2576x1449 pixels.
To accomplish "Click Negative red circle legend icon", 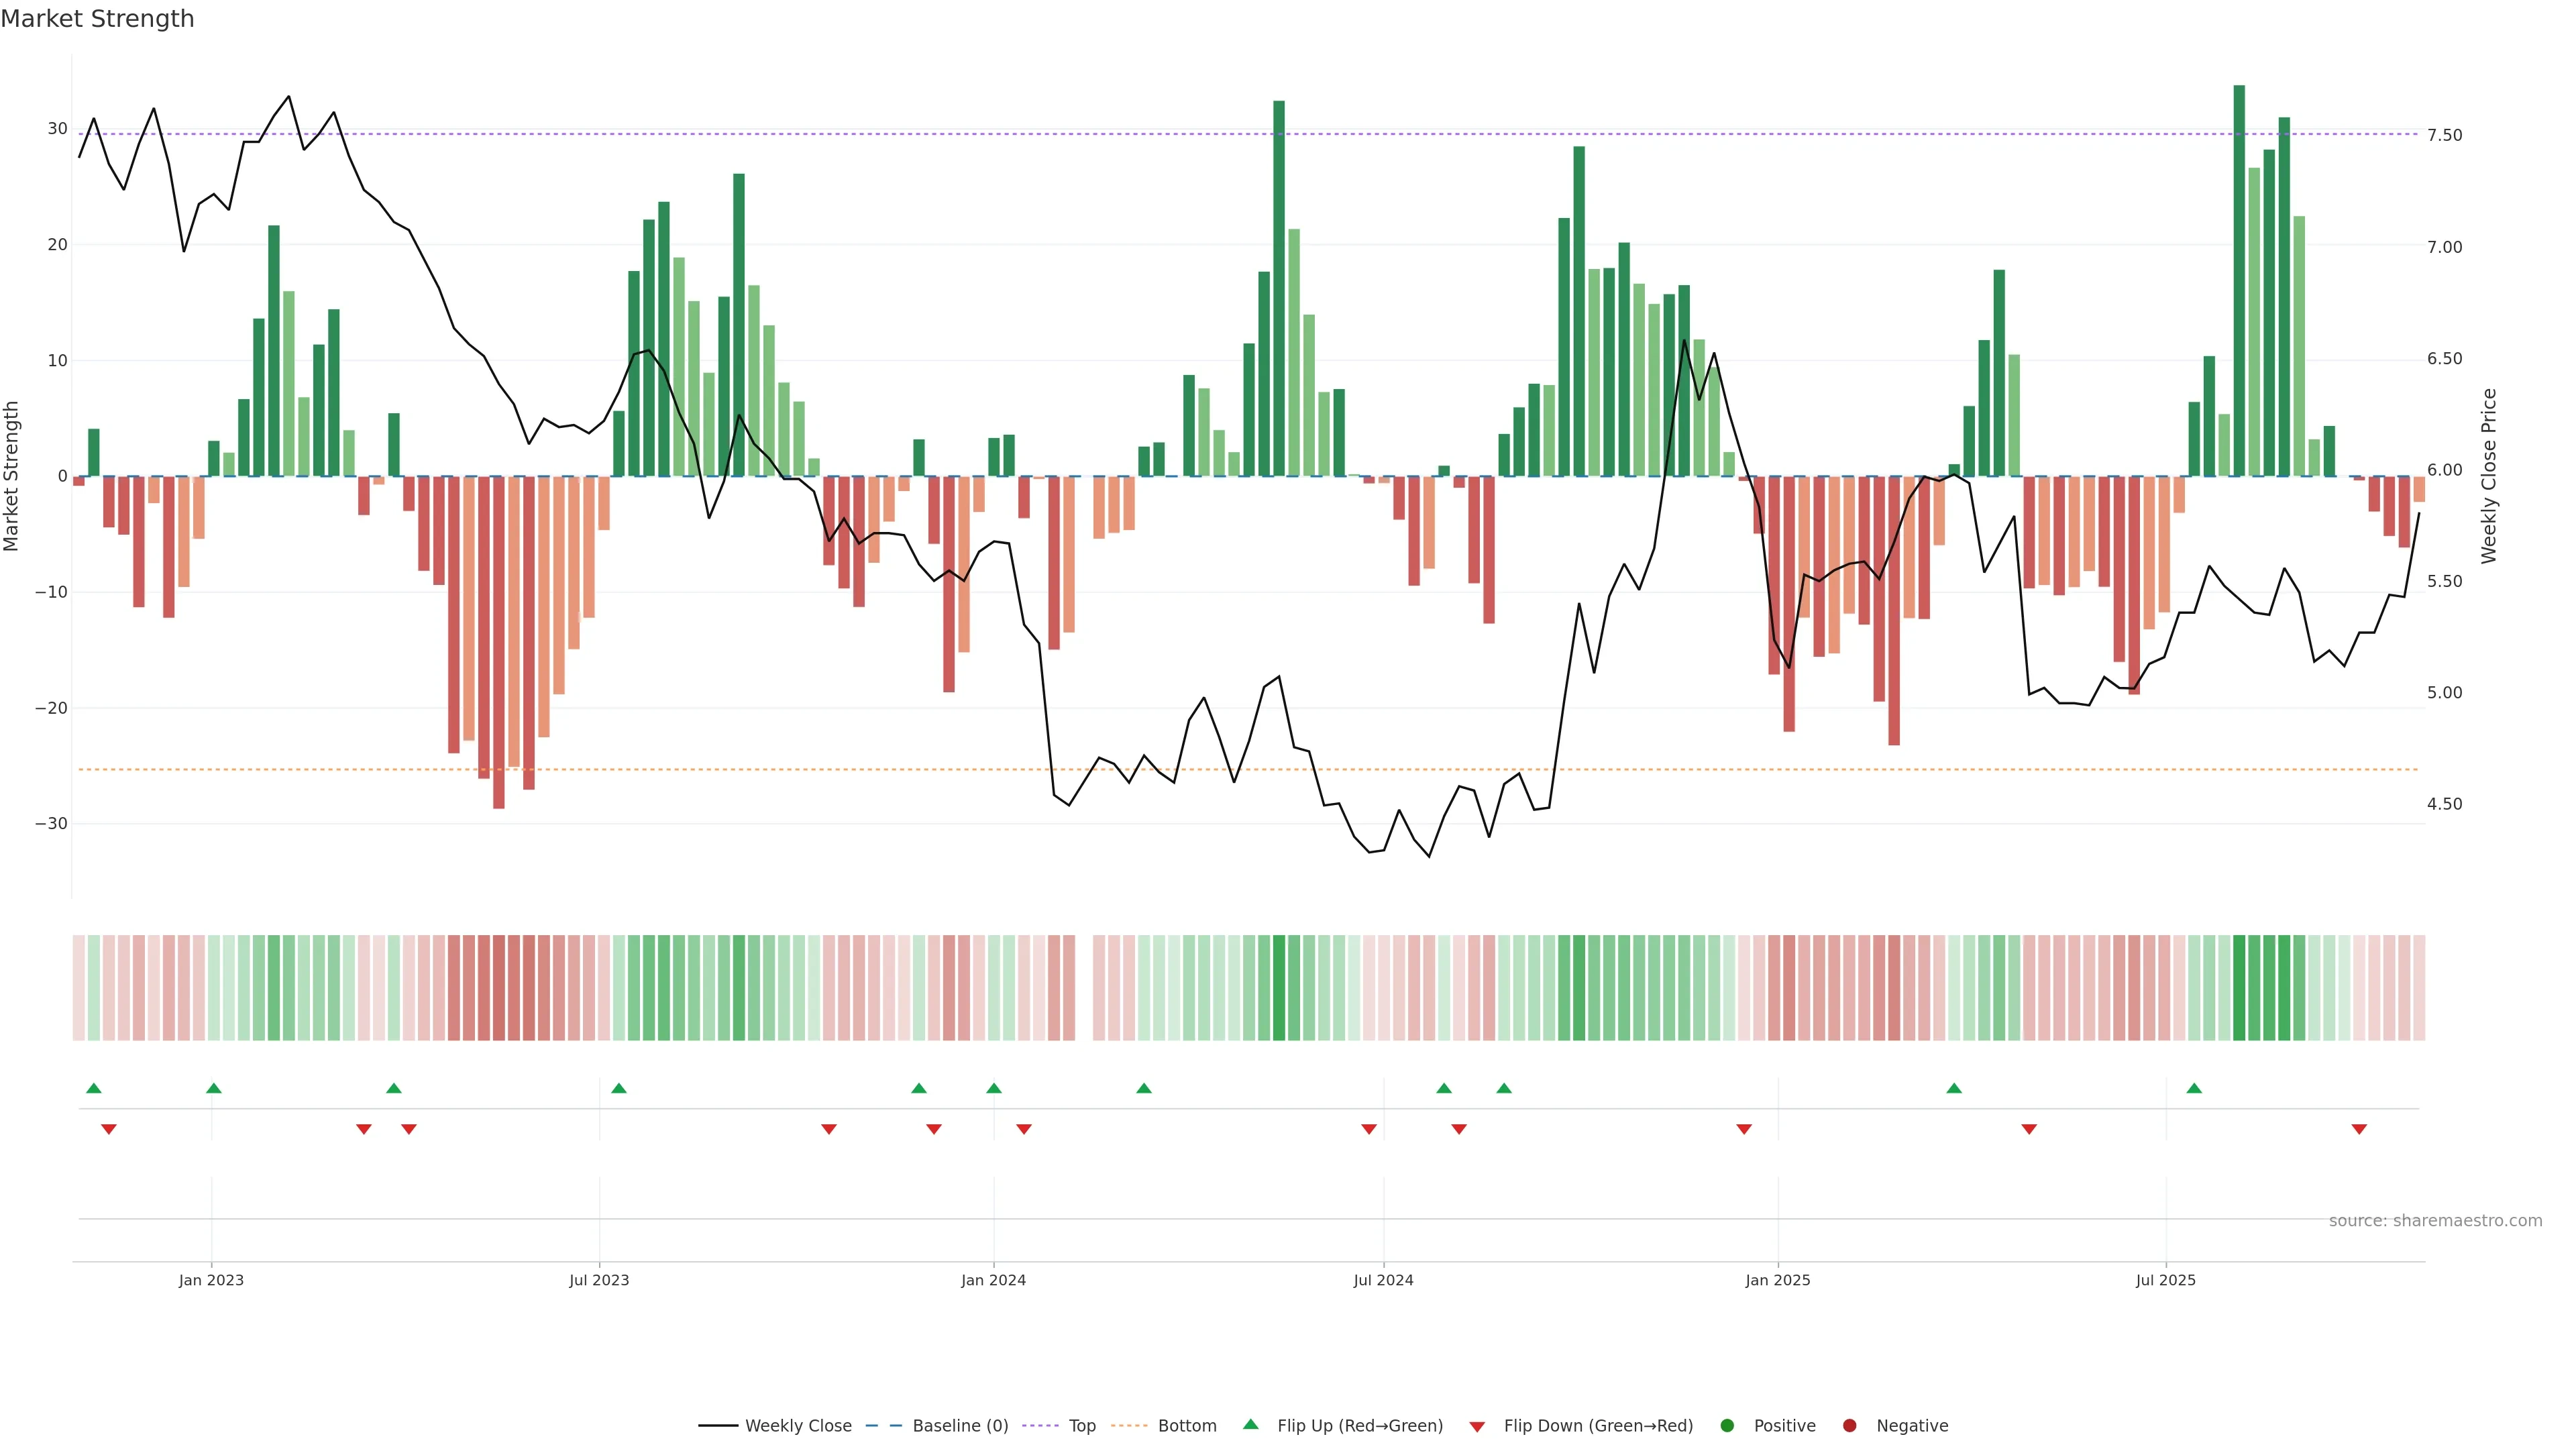I will [x=1849, y=1426].
